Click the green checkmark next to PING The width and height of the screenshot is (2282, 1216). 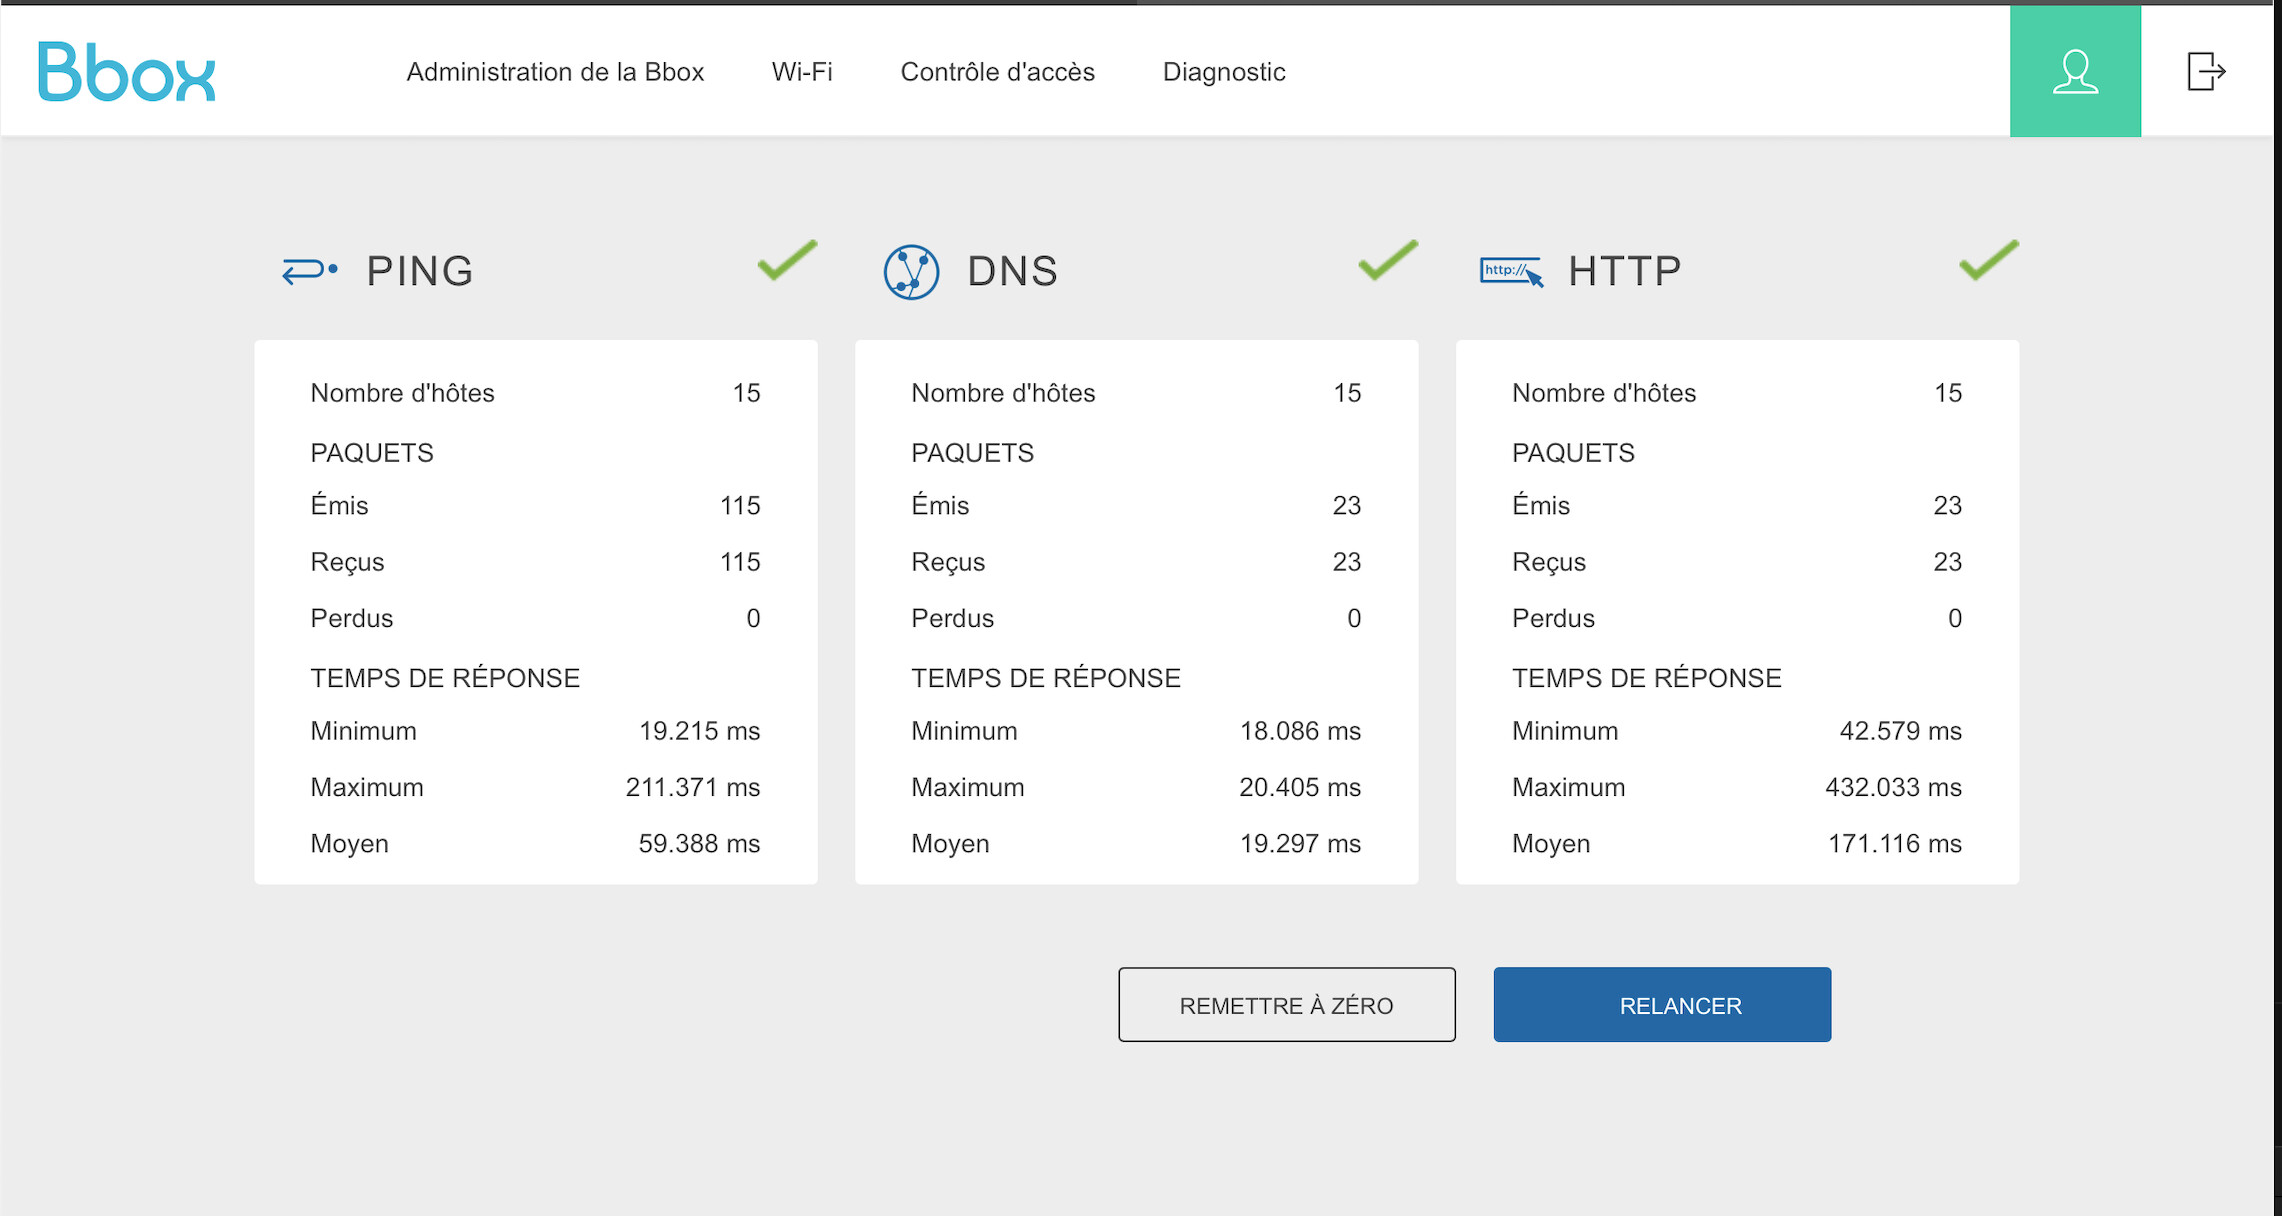click(x=787, y=260)
